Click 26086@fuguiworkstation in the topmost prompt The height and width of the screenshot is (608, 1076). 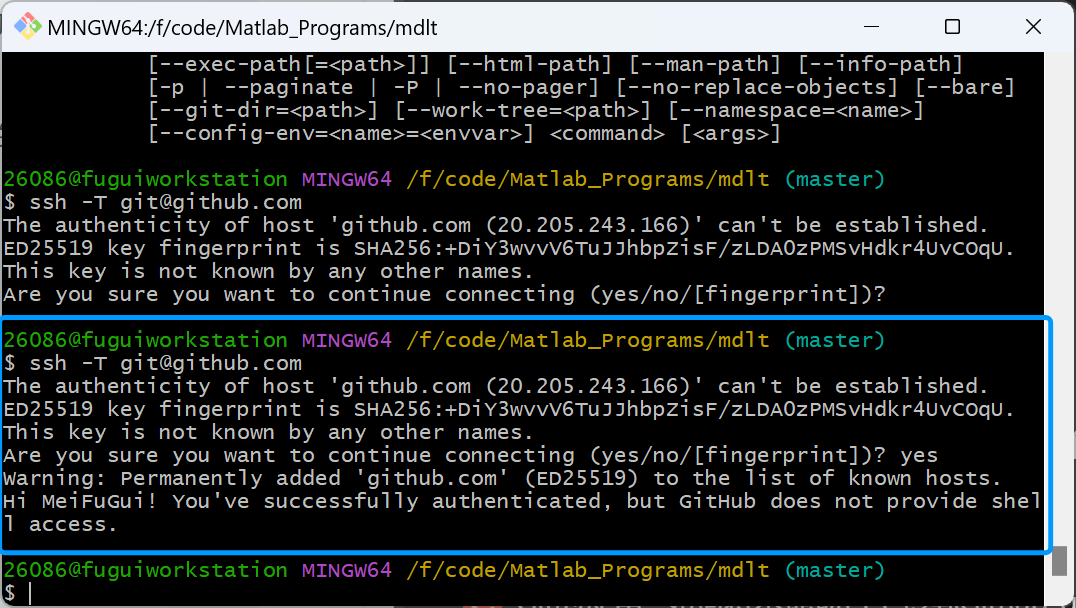point(145,180)
